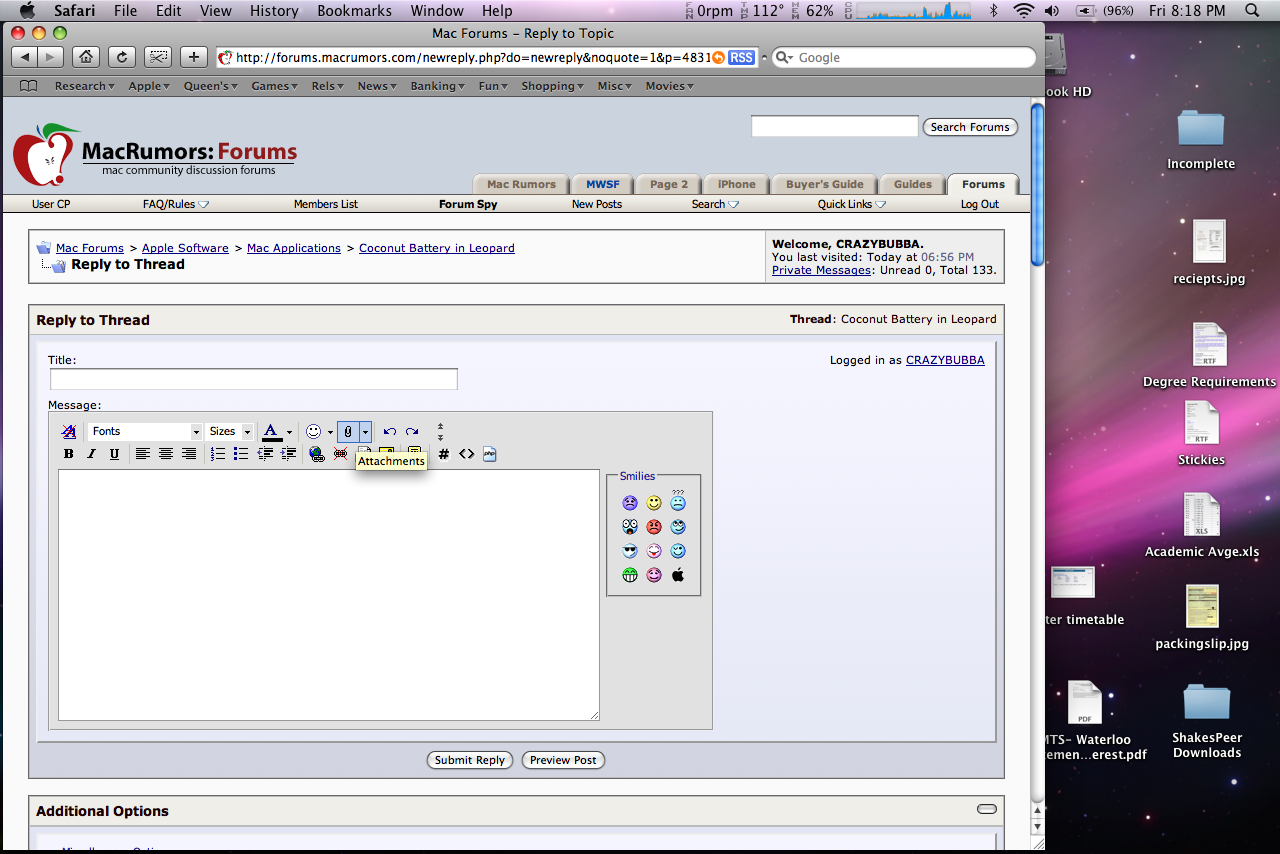Toggle italic text formatting
1280x854 pixels.
(x=91, y=454)
